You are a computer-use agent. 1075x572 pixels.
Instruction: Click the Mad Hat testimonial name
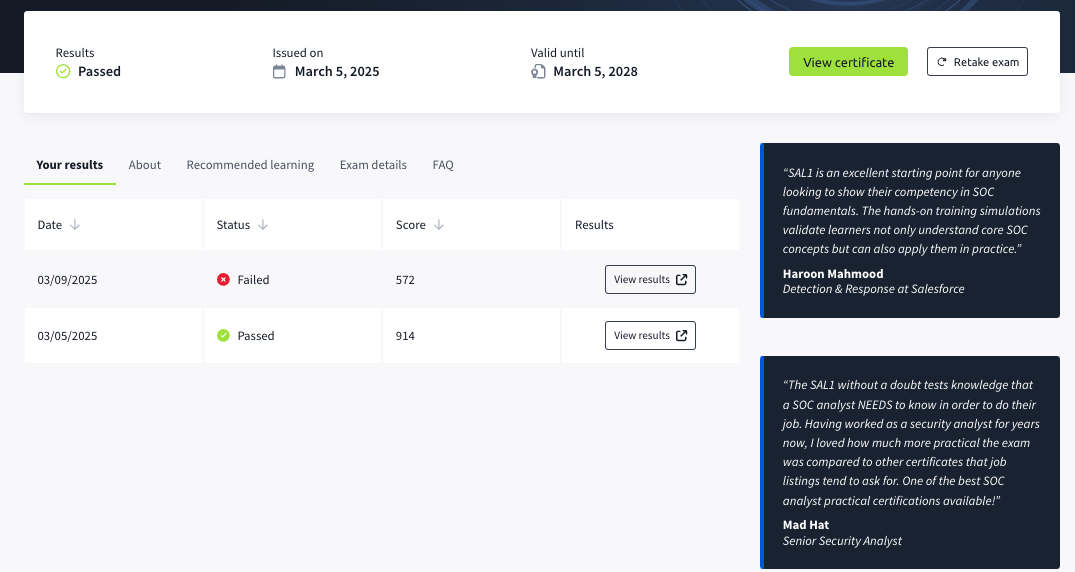click(806, 525)
